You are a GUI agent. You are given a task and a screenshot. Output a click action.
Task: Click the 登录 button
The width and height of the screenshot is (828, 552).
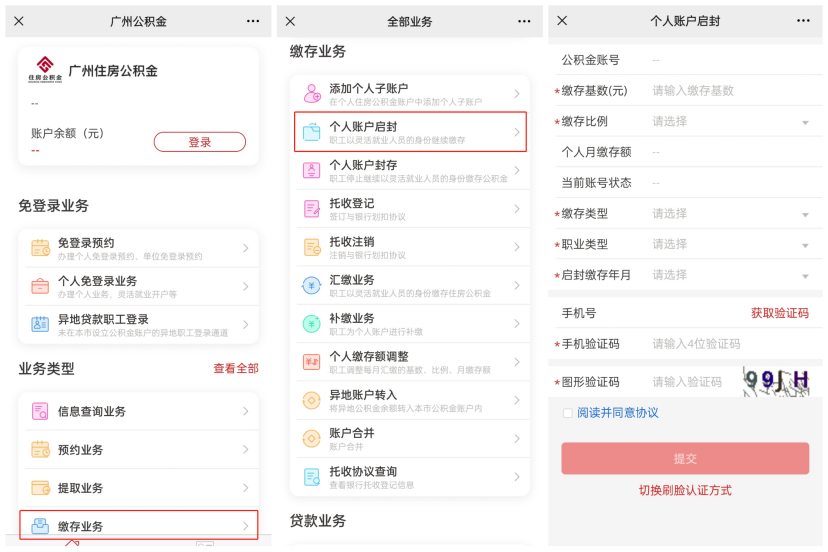(200, 142)
